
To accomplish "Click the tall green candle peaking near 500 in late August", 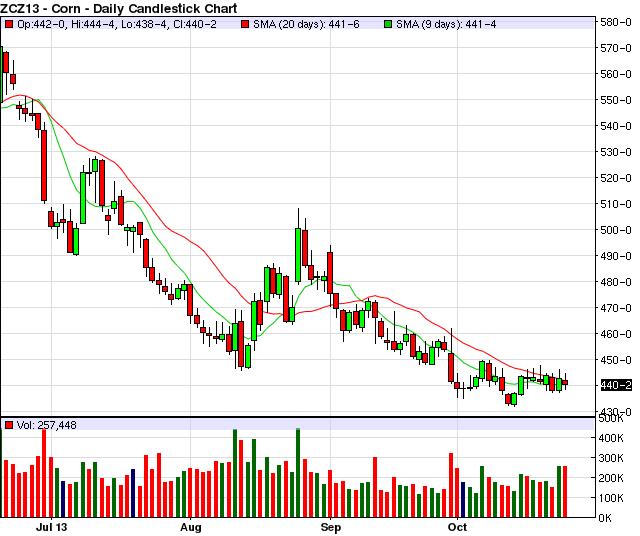I will 298,255.
